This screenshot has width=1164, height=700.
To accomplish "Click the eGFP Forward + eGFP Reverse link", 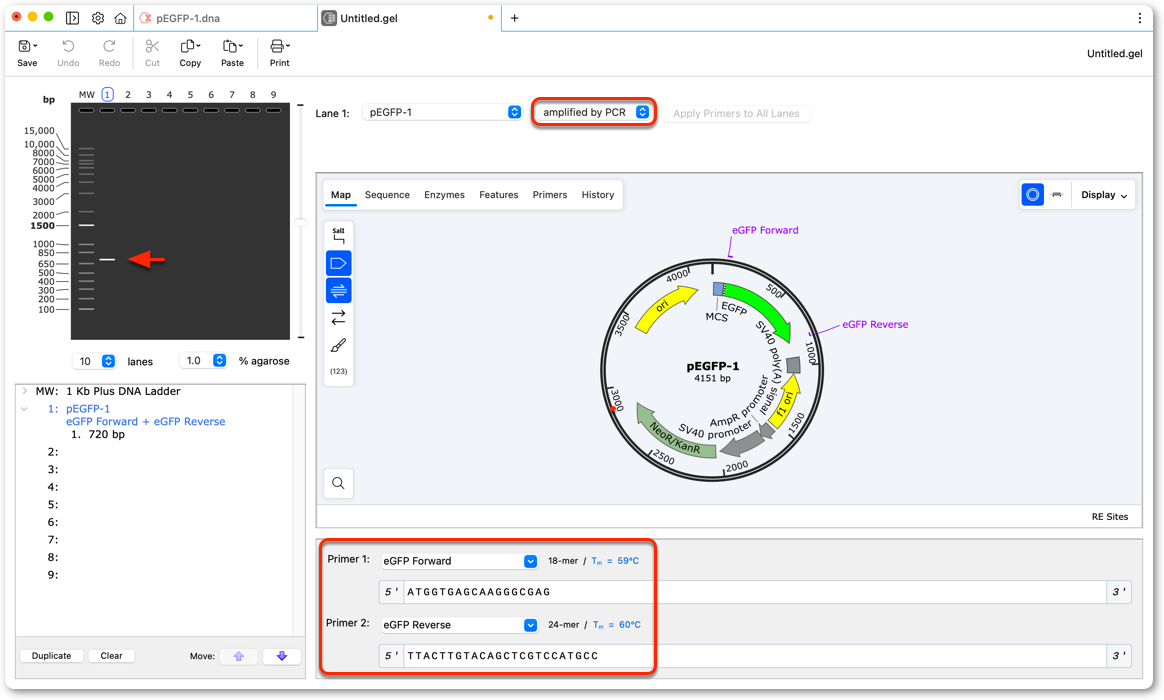I will coord(146,422).
